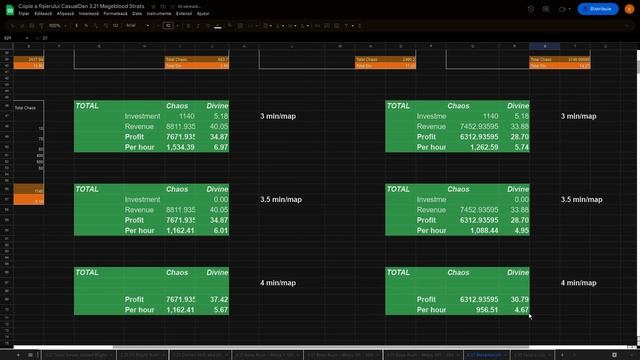Click the horizontal scrollbar at the bottom

coord(320,347)
